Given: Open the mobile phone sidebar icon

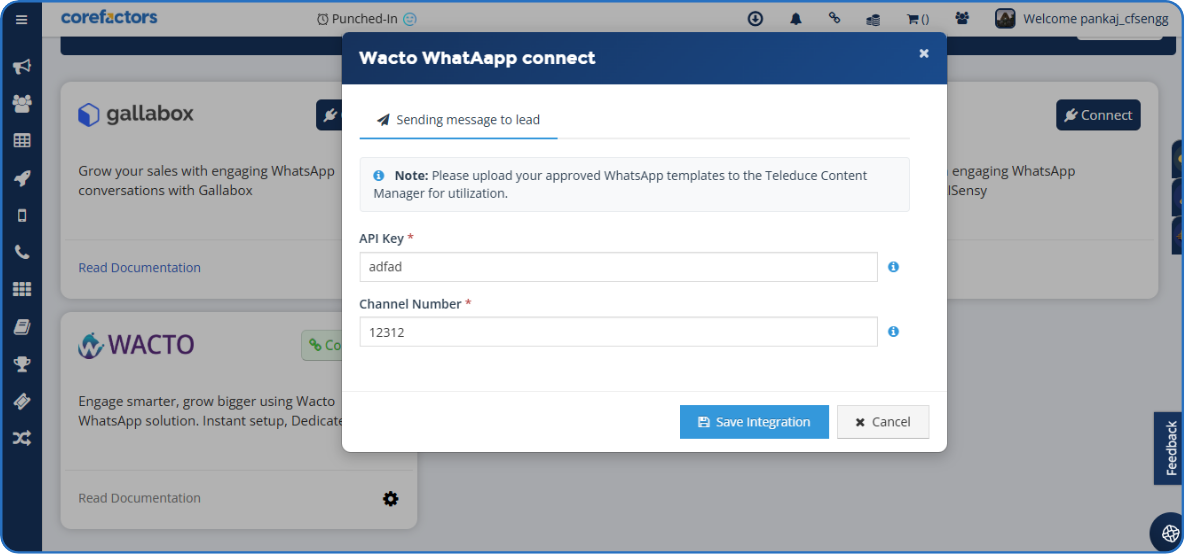Looking at the screenshot, I should pyautogui.click(x=22, y=215).
